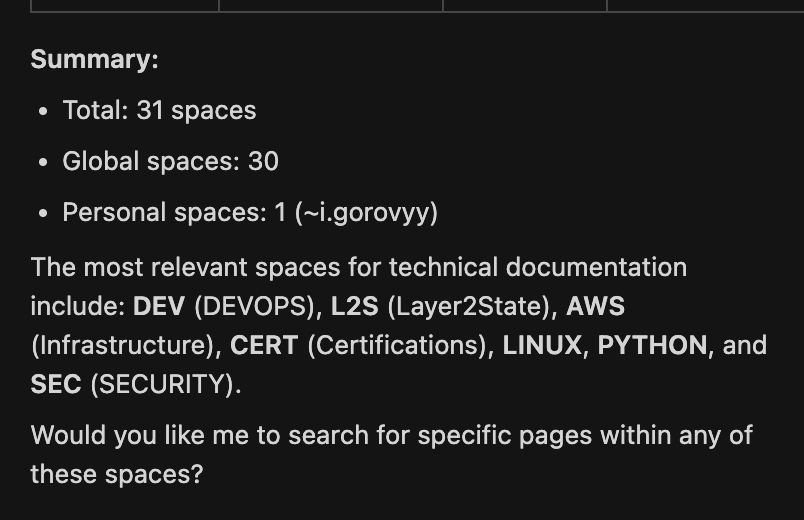Click the bold "SEC" space key

[x=56, y=384]
